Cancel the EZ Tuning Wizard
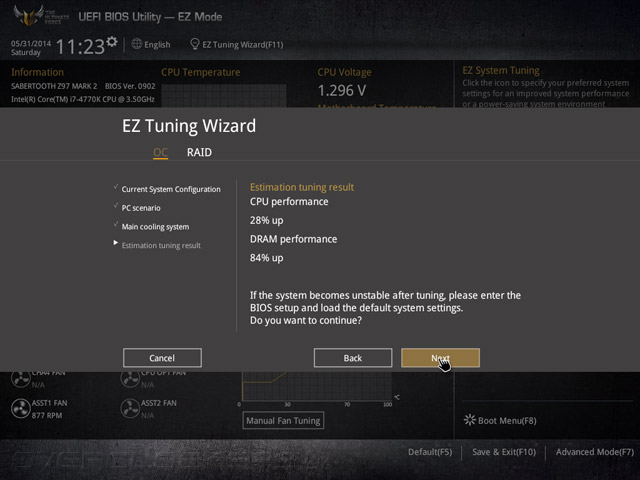 162,358
